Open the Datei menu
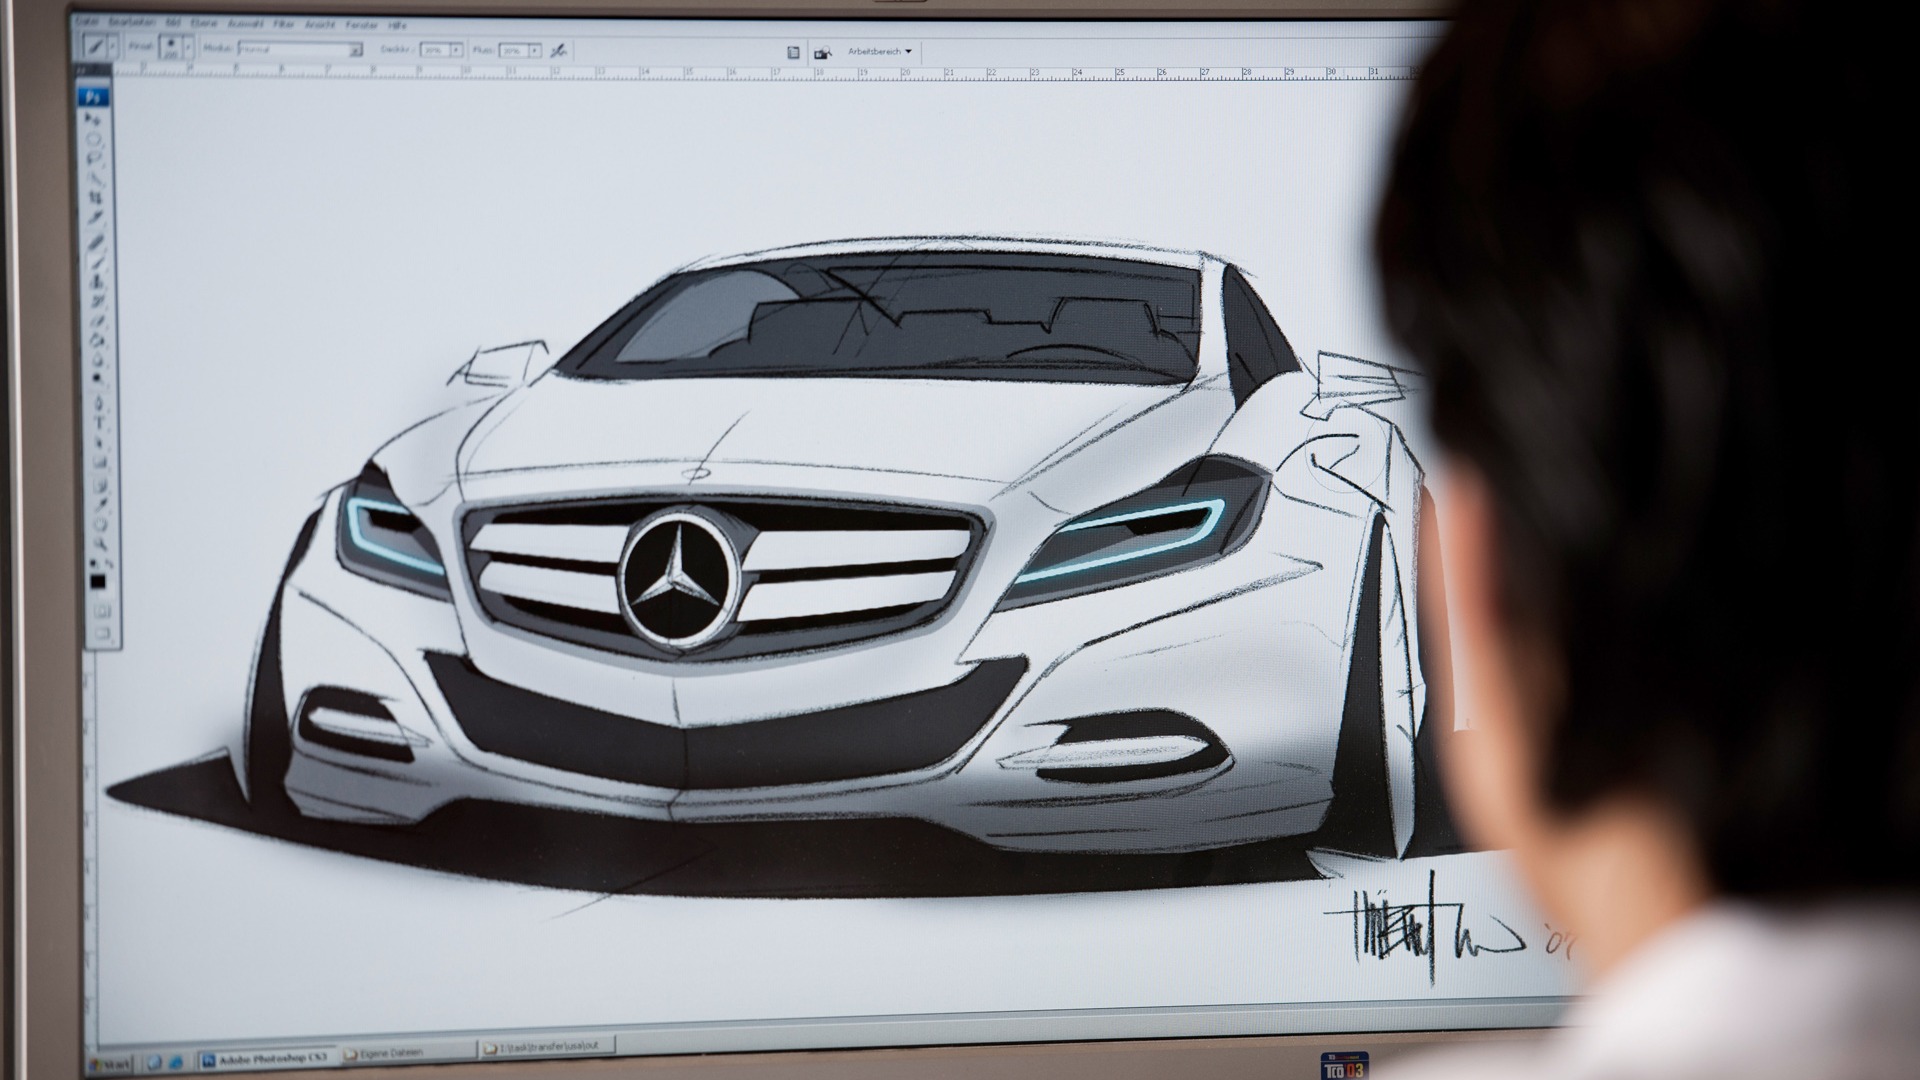 click(x=87, y=22)
